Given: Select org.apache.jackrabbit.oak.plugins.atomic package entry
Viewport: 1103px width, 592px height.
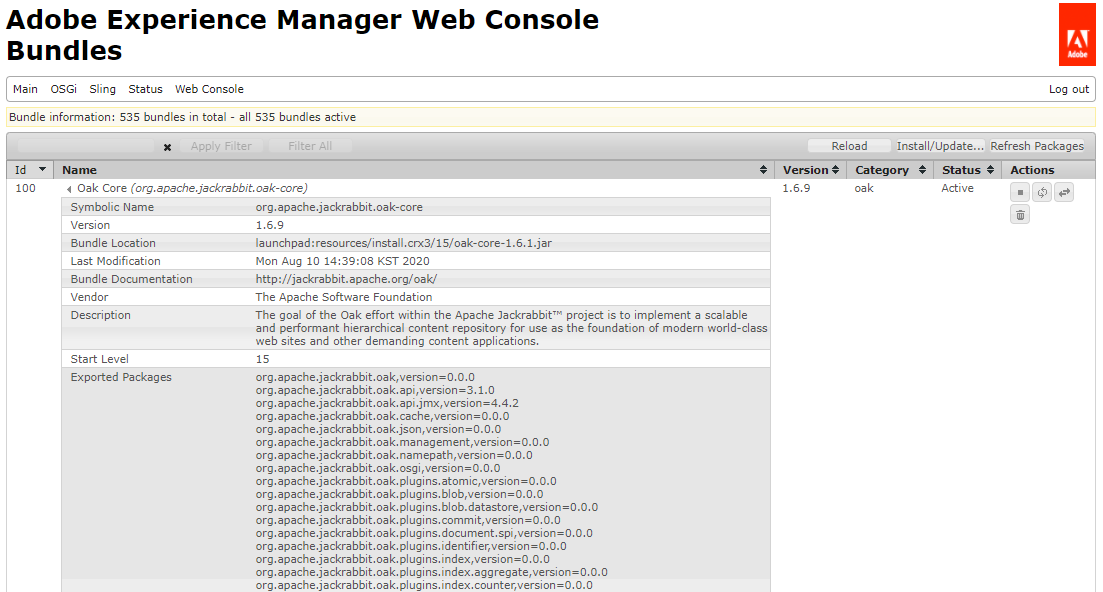Looking at the screenshot, I should click(x=406, y=481).
